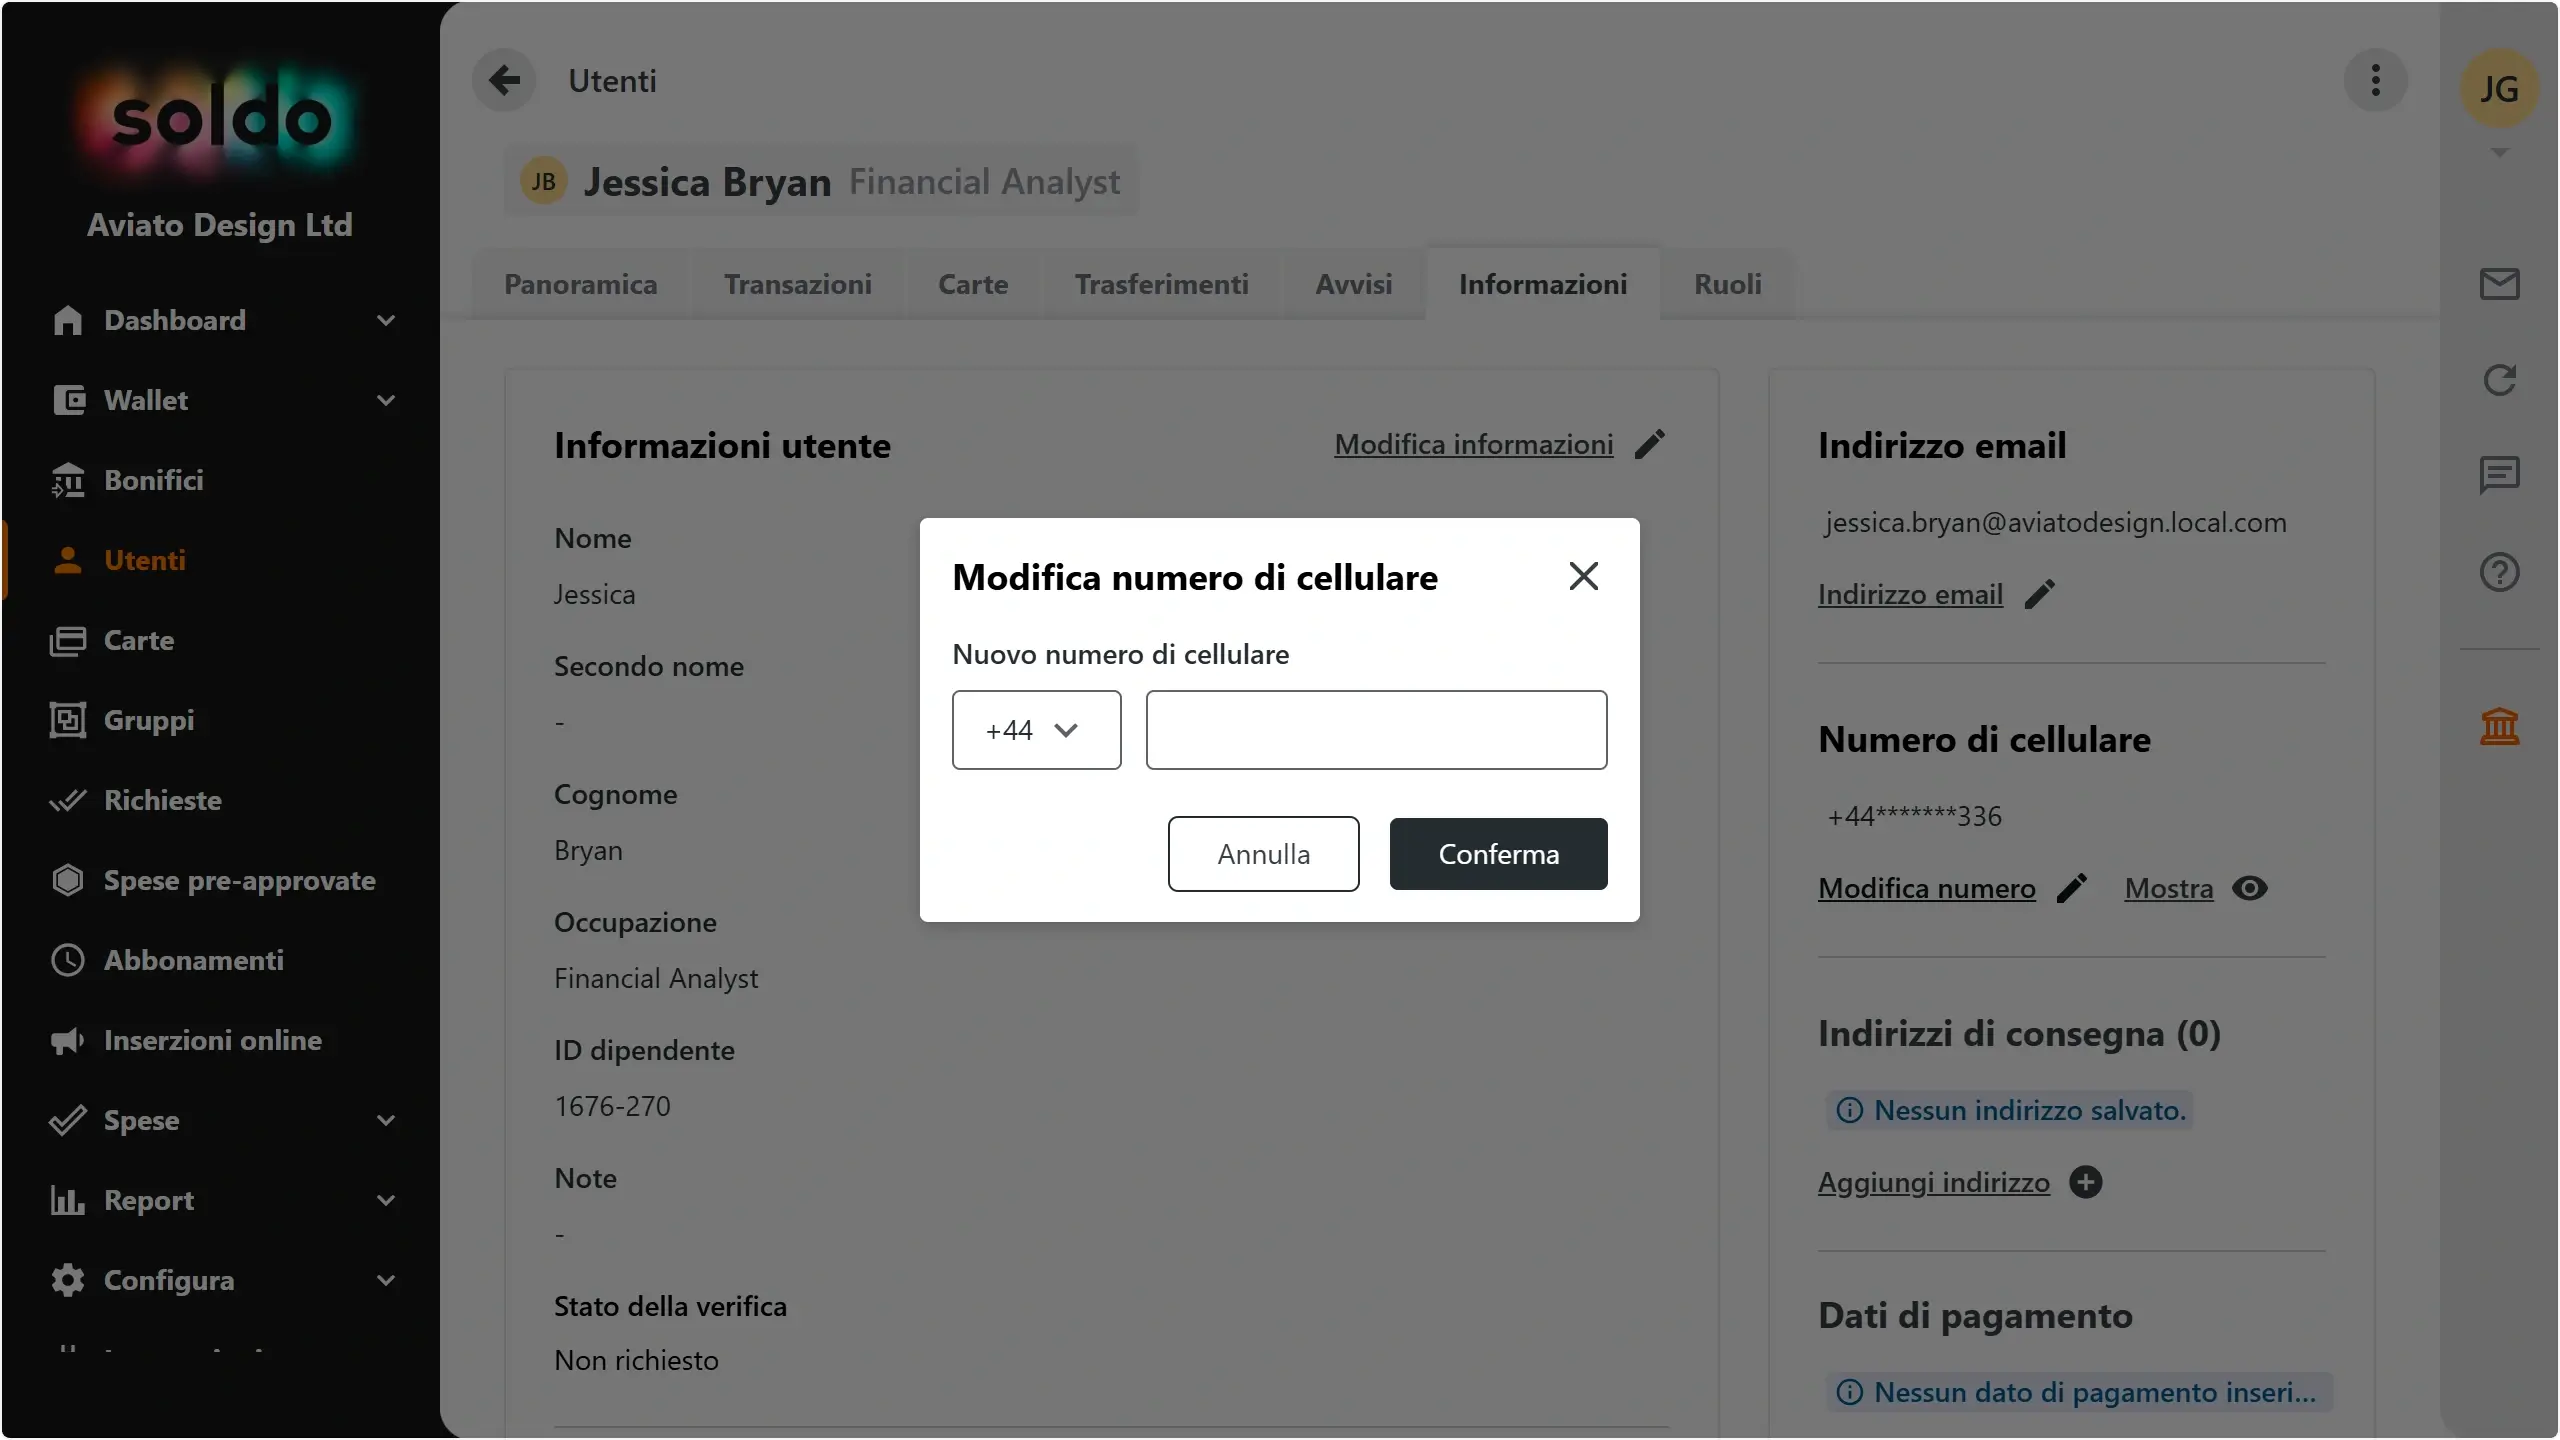The height and width of the screenshot is (1440, 2560).
Task: Click the refresh icon in right rail
Action: point(2499,380)
